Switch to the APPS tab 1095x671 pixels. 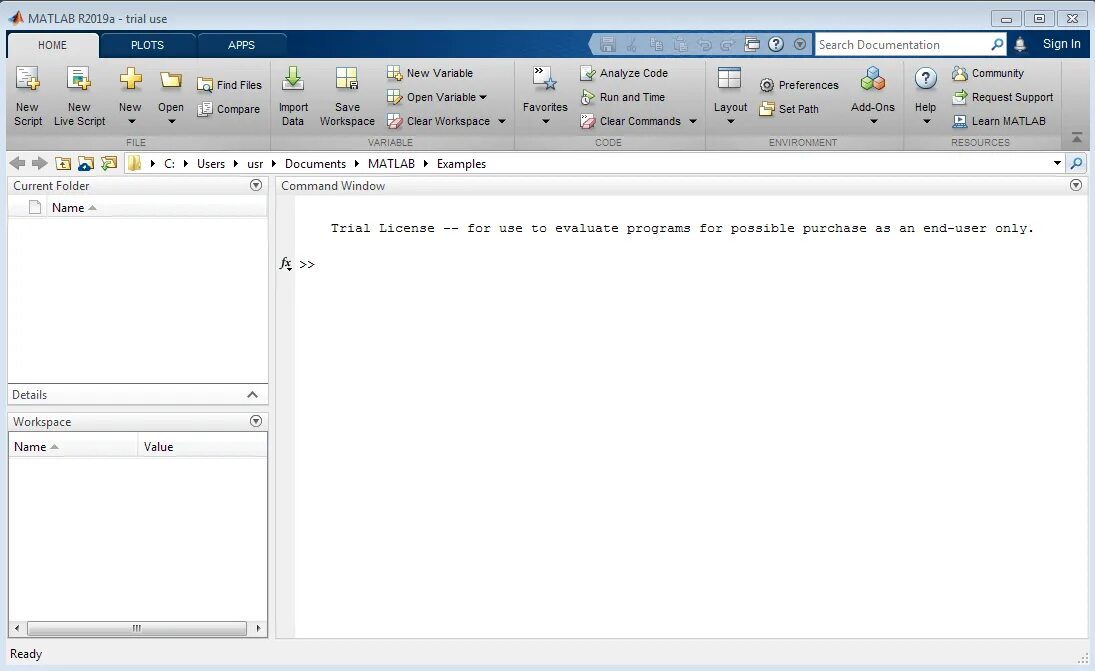(x=242, y=45)
